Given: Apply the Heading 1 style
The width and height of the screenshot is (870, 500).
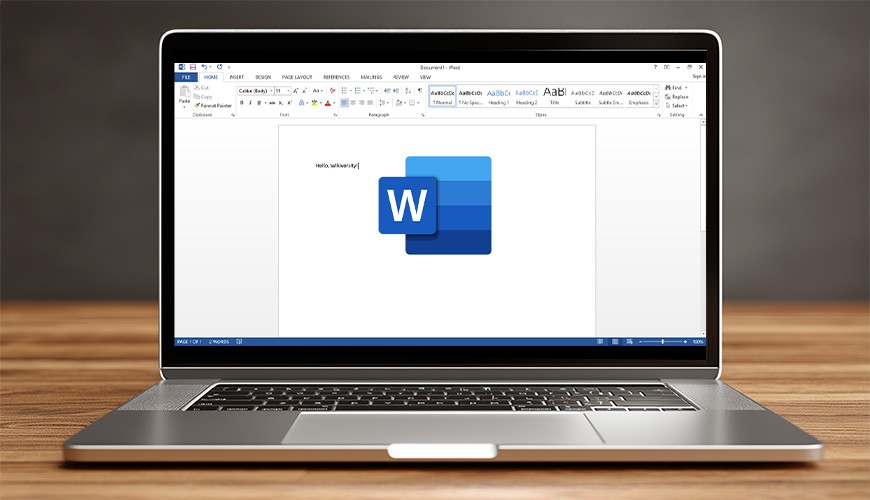Looking at the screenshot, I should point(498,97).
